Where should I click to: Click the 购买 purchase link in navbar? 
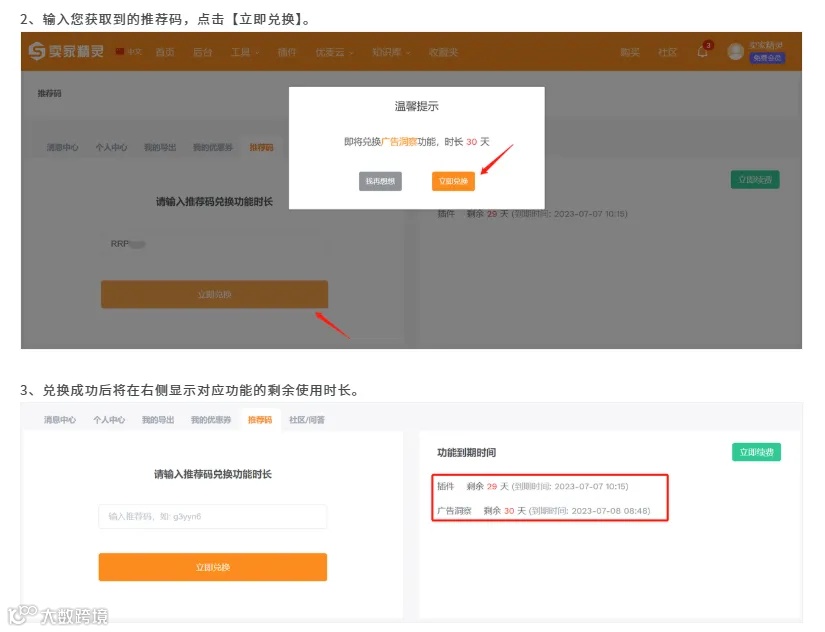(x=628, y=53)
